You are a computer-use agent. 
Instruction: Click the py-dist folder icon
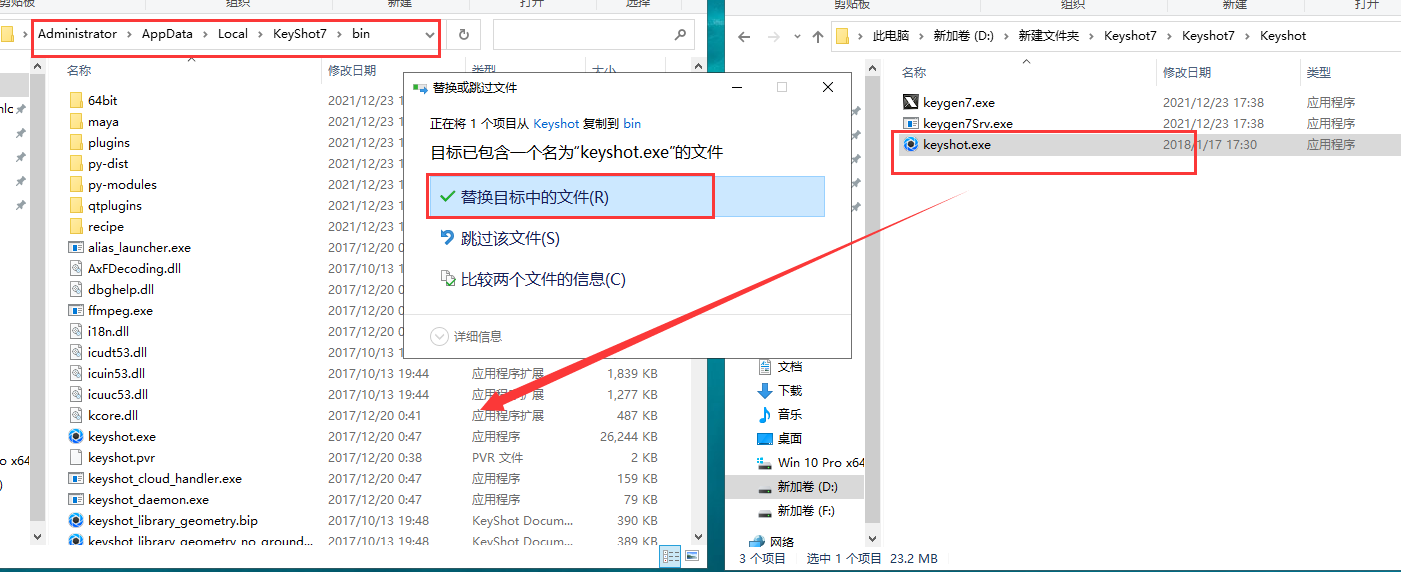(76, 163)
